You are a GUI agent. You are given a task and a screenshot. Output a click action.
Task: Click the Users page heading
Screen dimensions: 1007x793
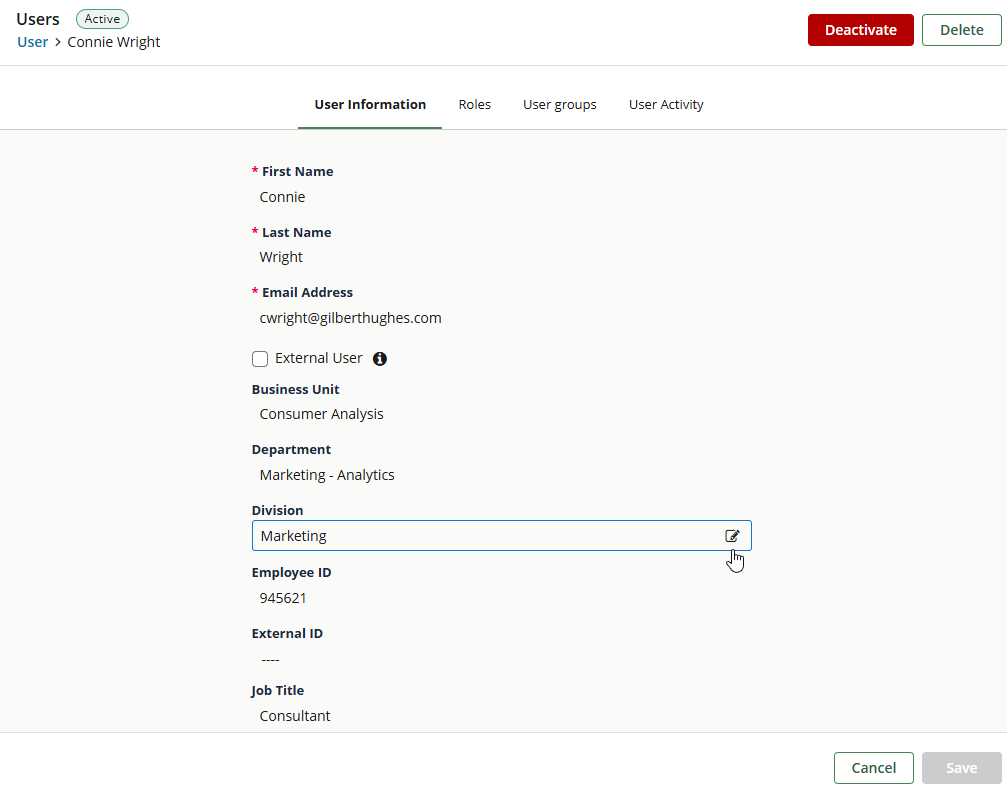38,19
